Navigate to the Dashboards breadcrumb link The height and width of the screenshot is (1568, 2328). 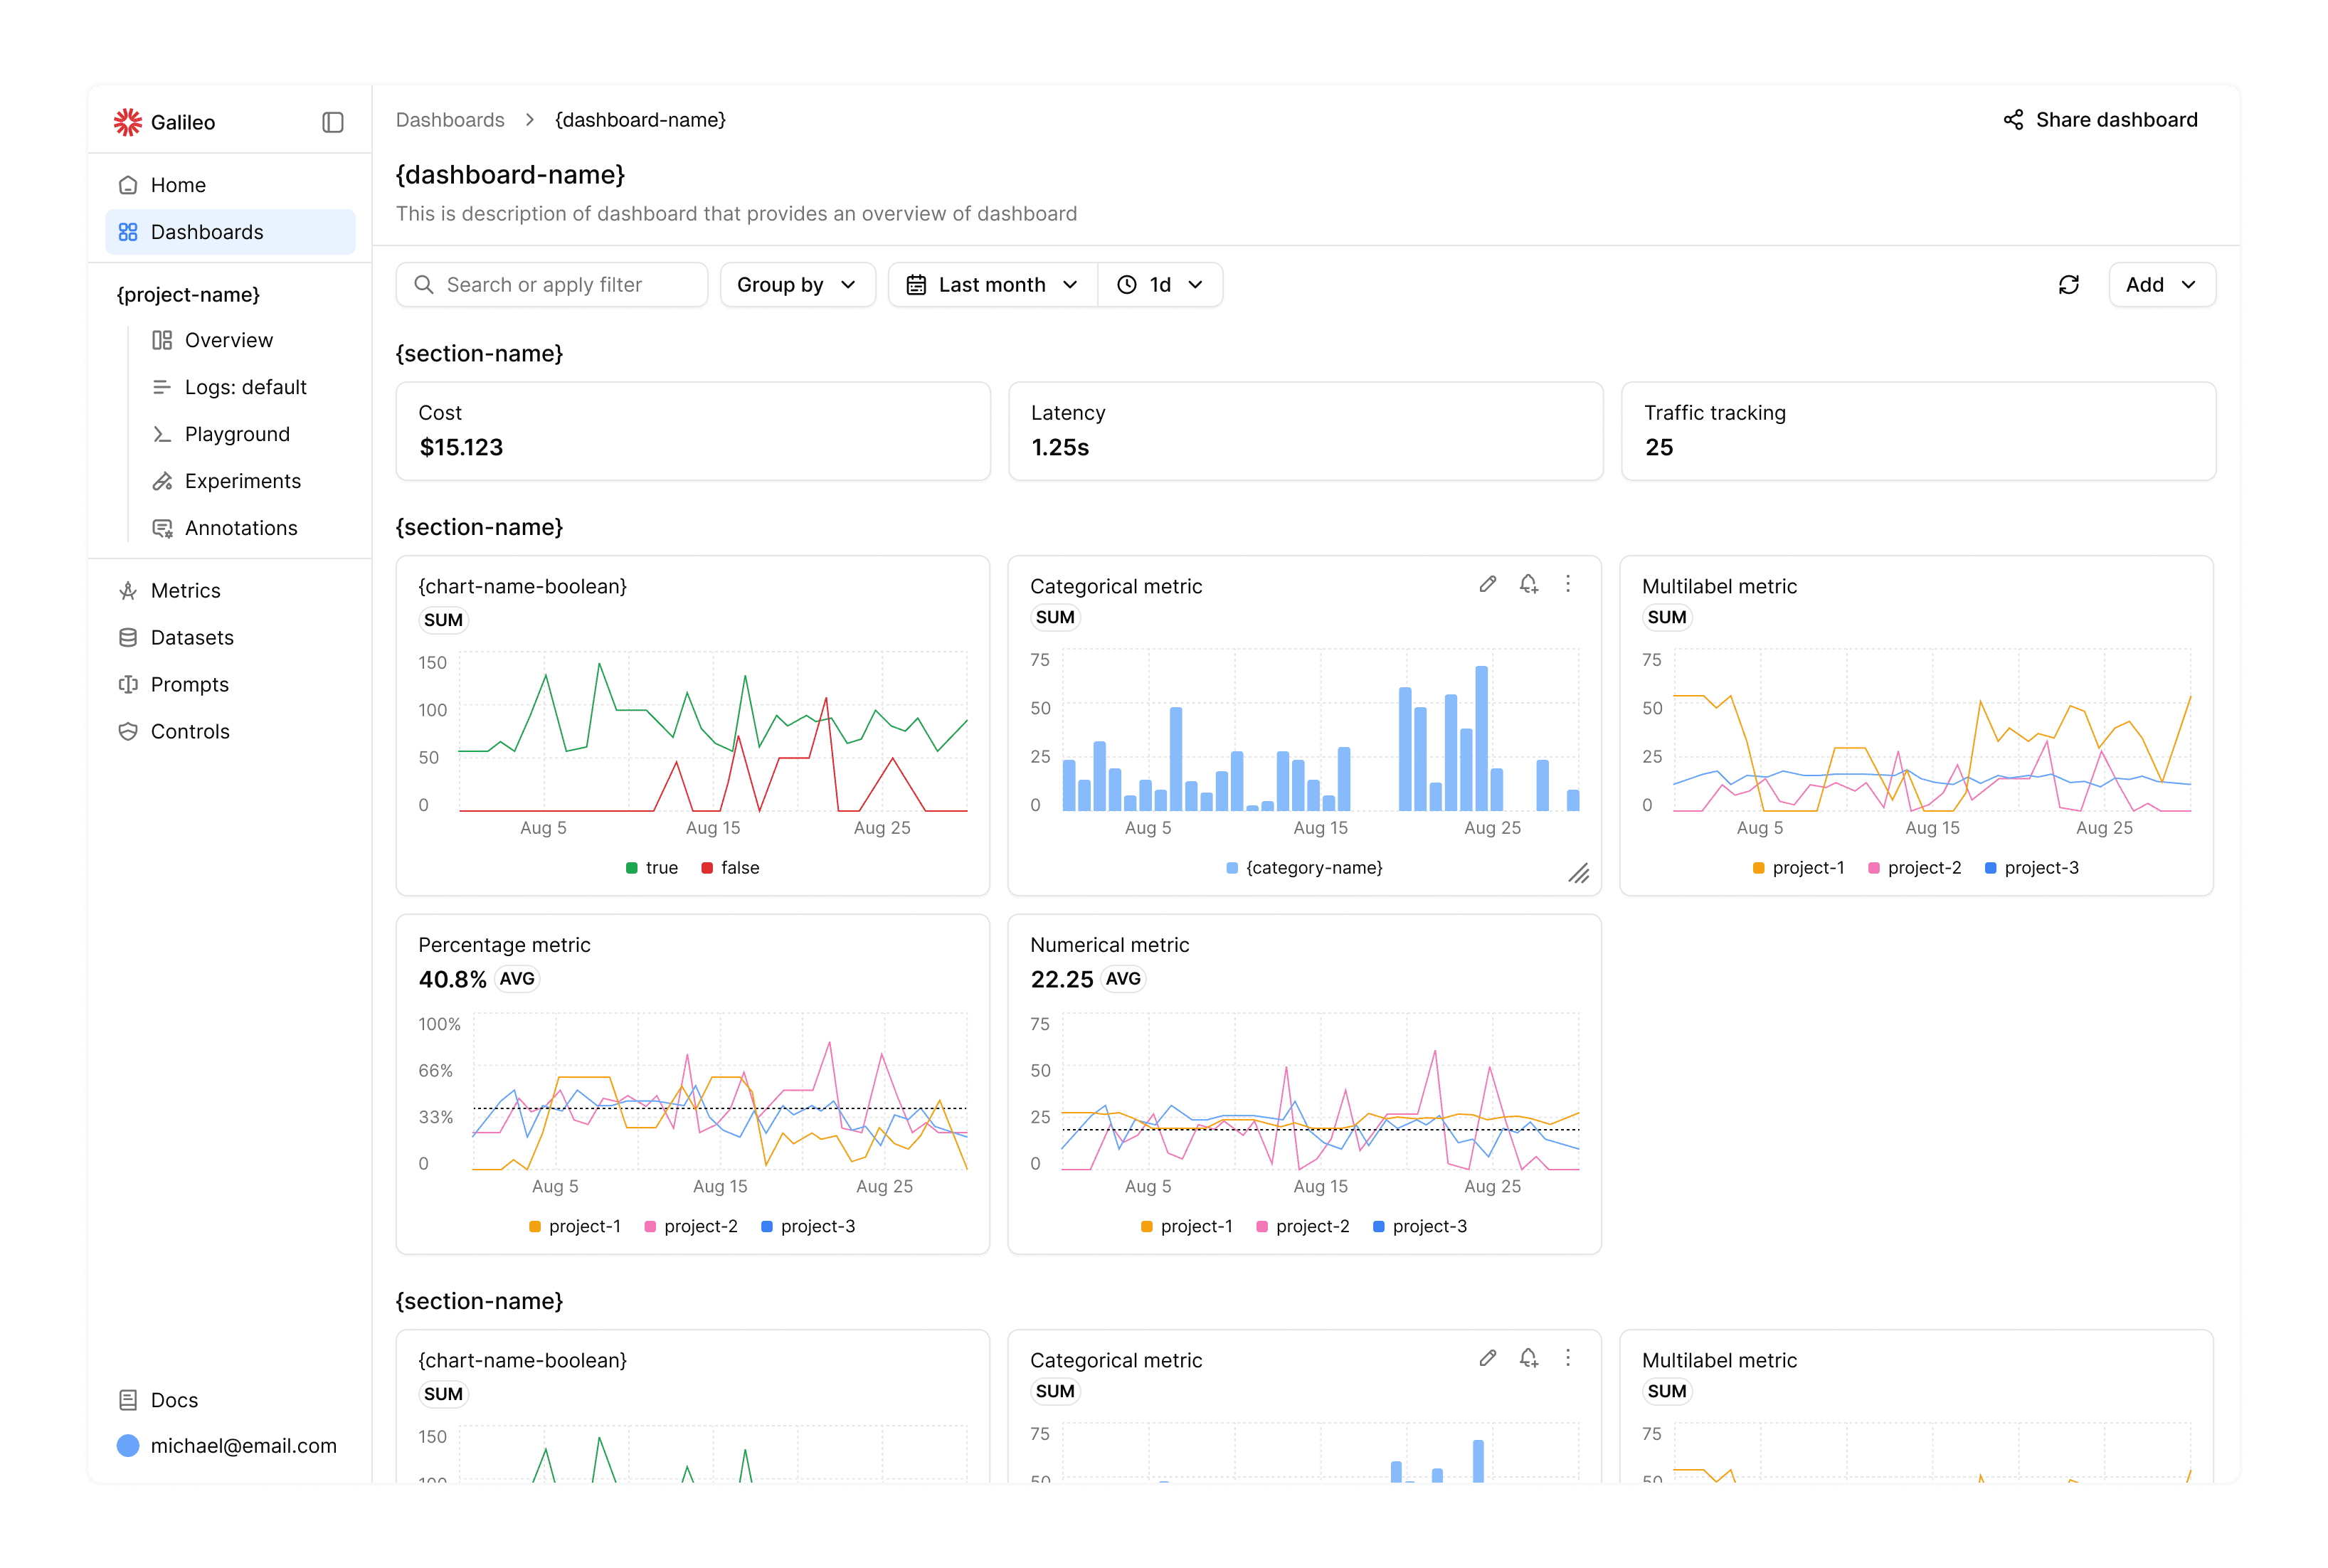(450, 120)
